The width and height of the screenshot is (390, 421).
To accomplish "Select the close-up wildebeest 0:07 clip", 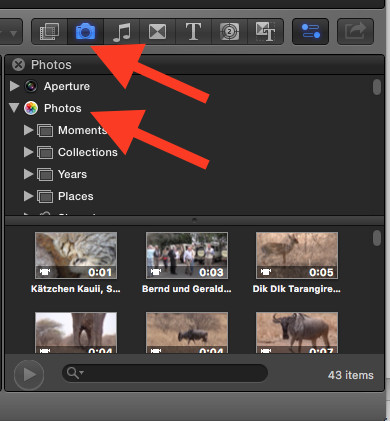I will pyautogui.click(x=297, y=332).
